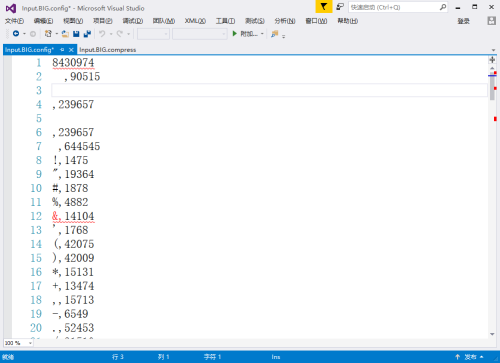500x363 pixels.
Task: Click the text 8430974 on line 1
Action: pos(73,63)
